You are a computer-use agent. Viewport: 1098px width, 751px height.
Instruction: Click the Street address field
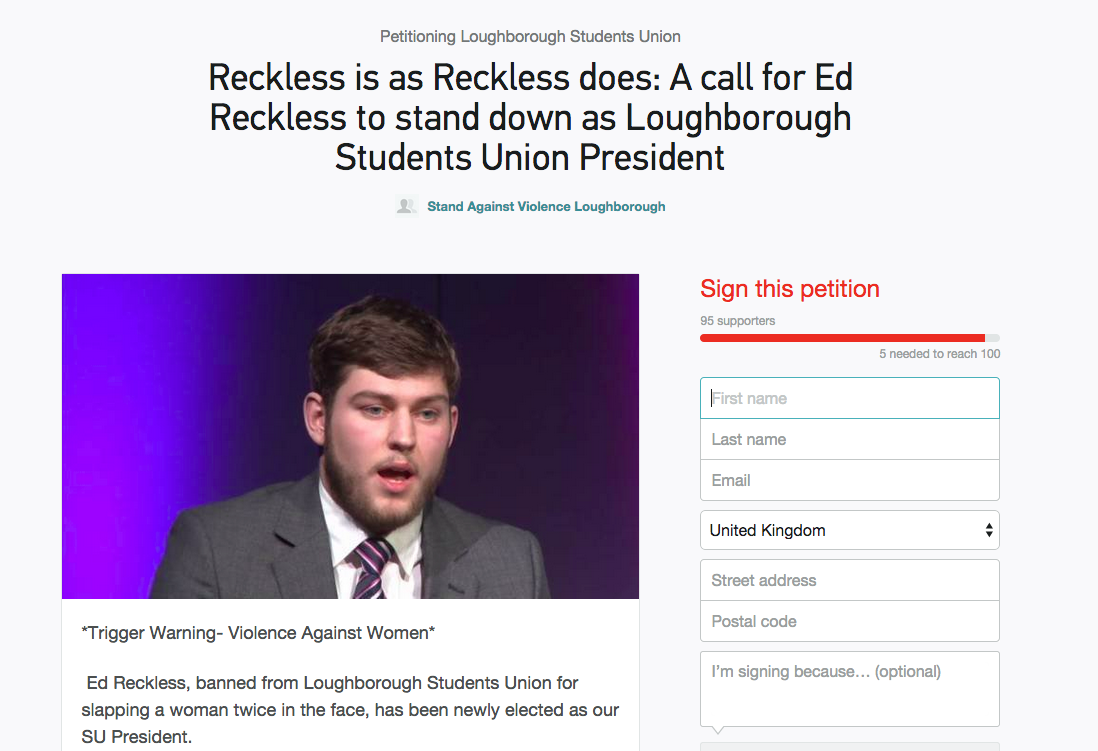pyautogui.click(x=849, y=580)
